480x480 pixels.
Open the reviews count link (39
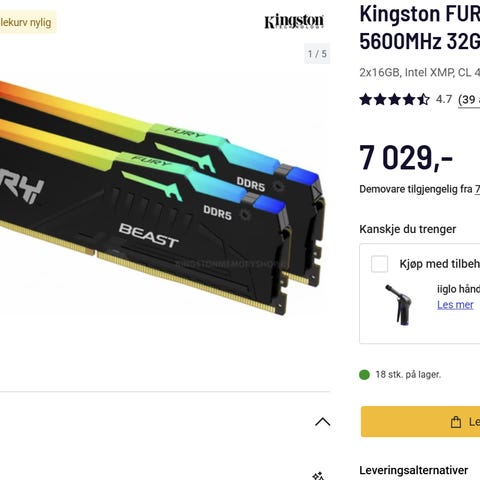469,100
